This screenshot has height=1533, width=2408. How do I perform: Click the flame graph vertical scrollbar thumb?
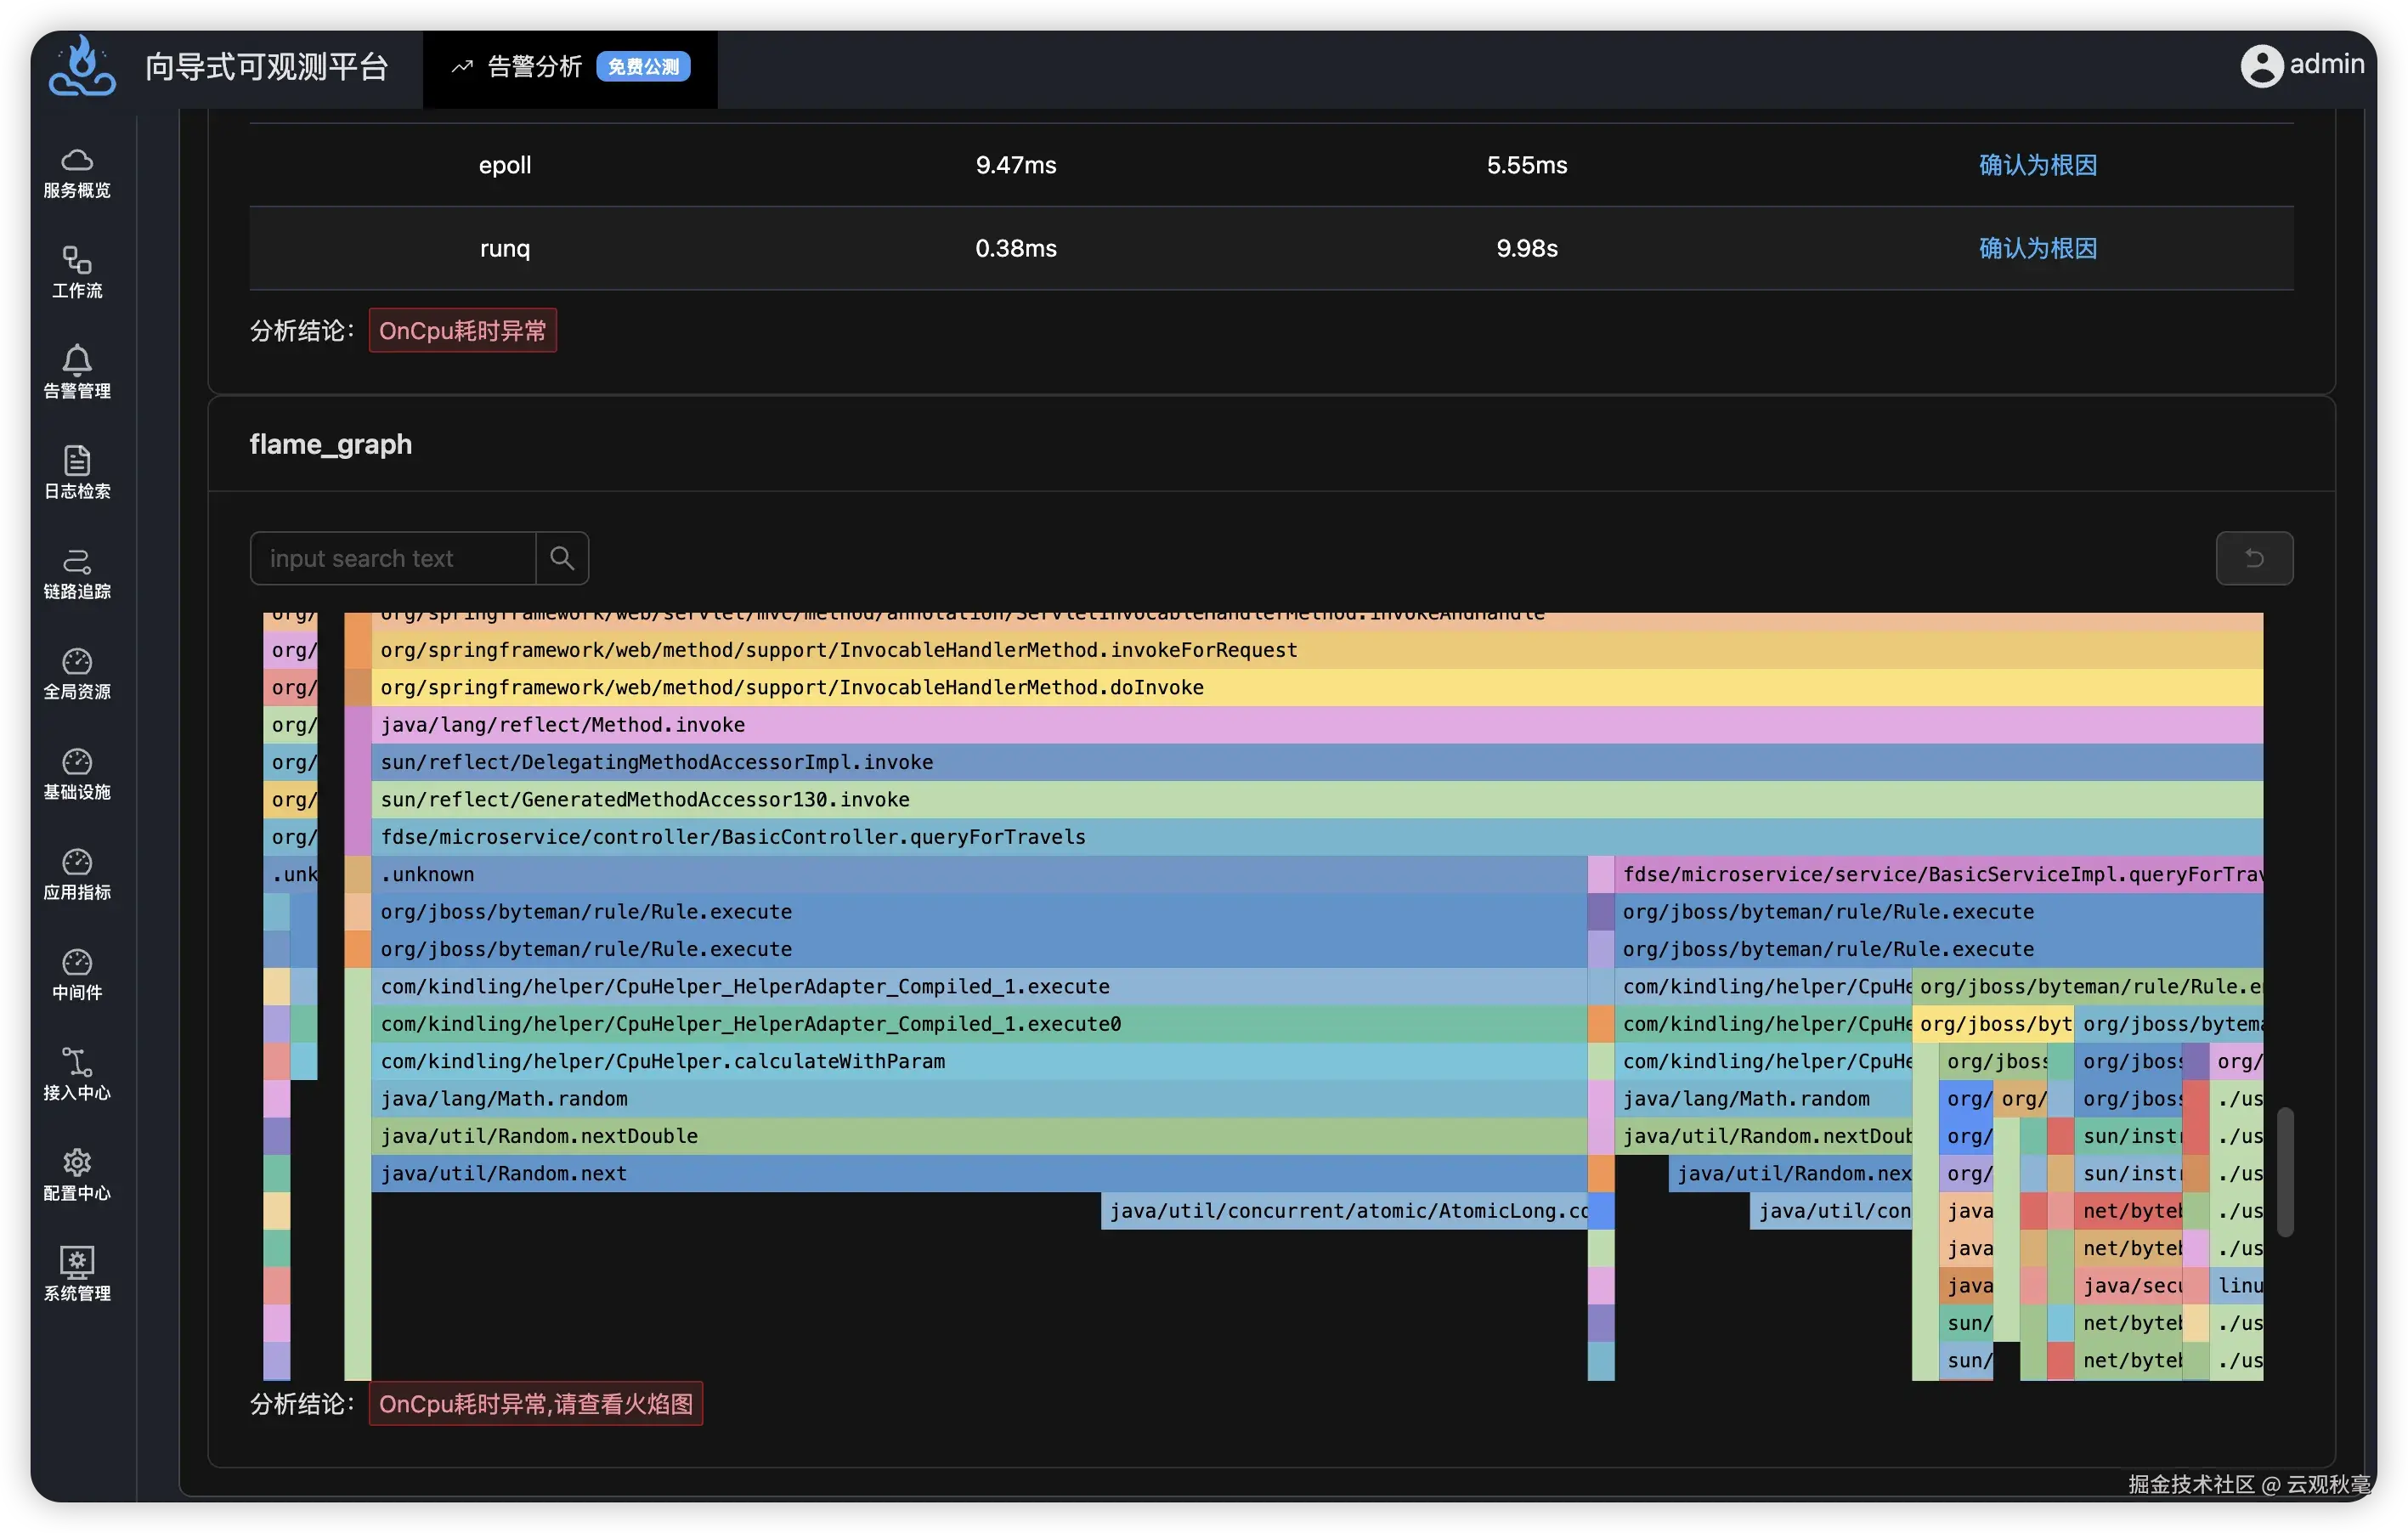click(2285, 1171)
